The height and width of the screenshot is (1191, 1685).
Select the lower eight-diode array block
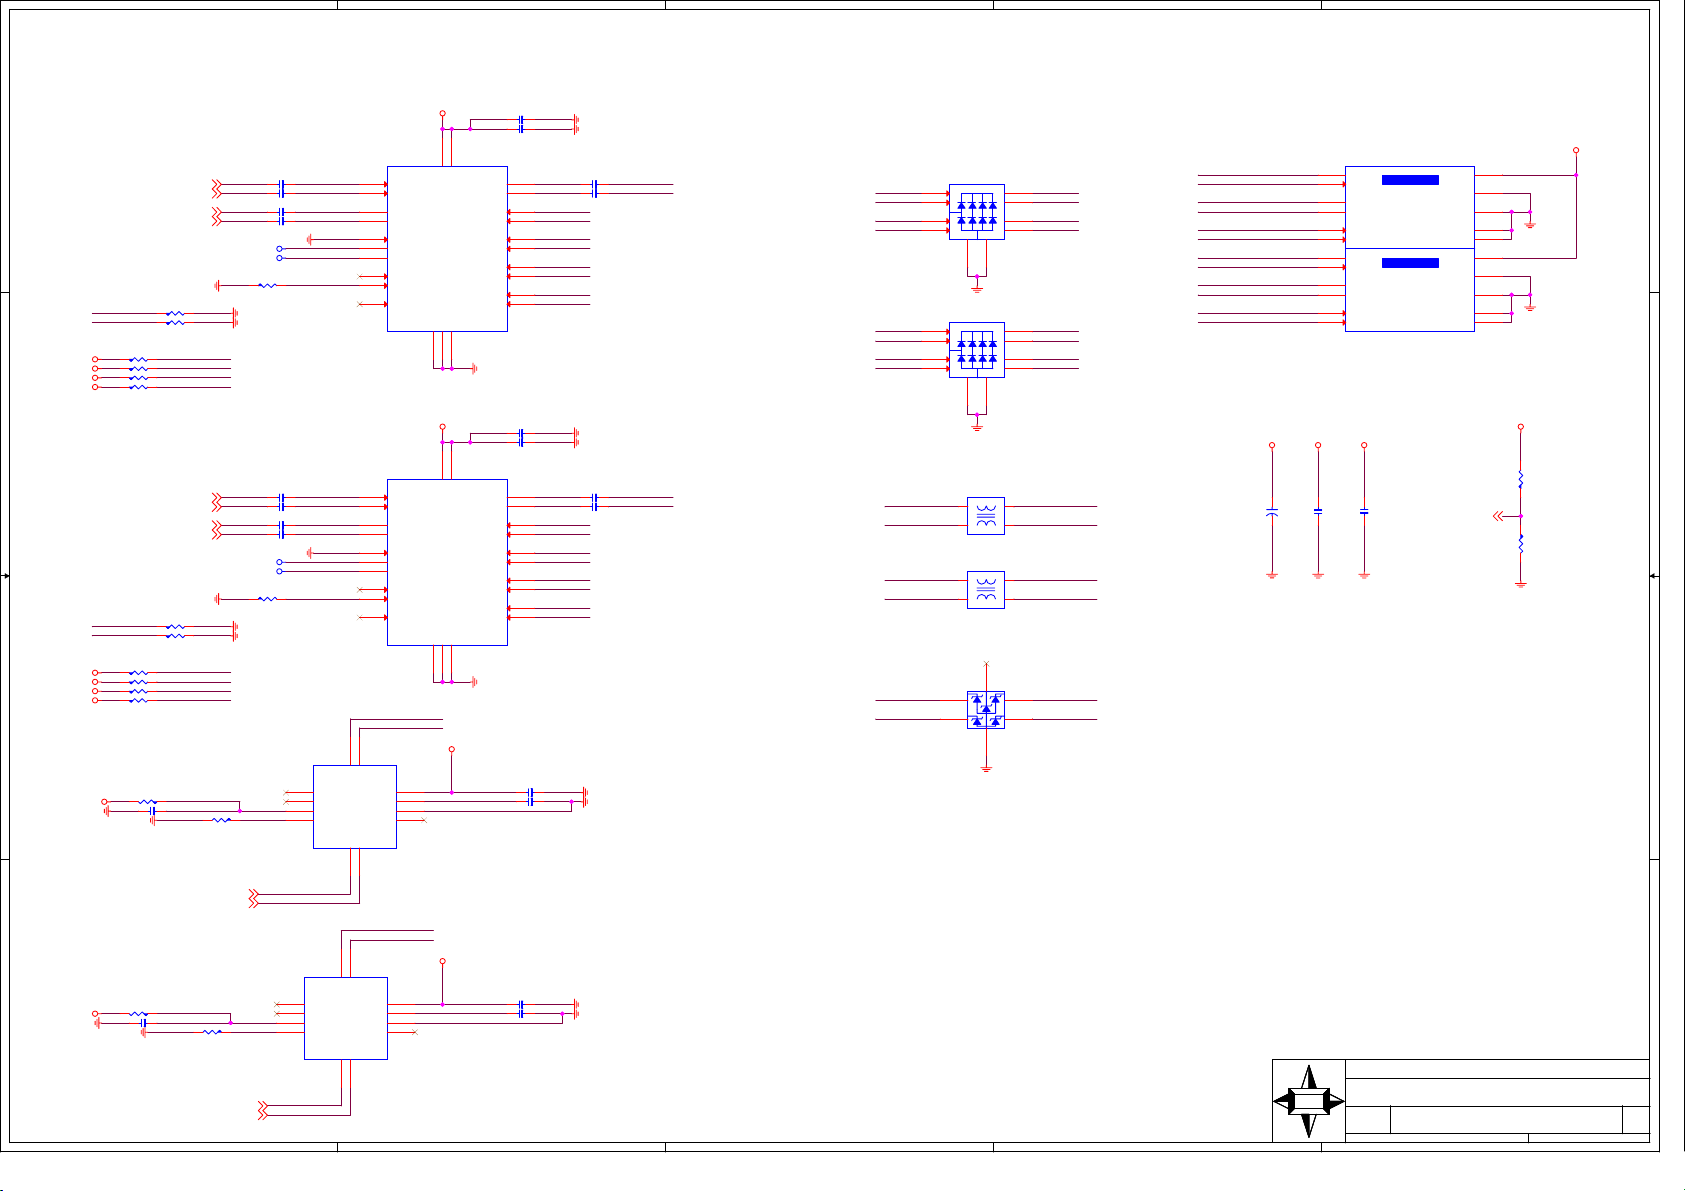977,350
